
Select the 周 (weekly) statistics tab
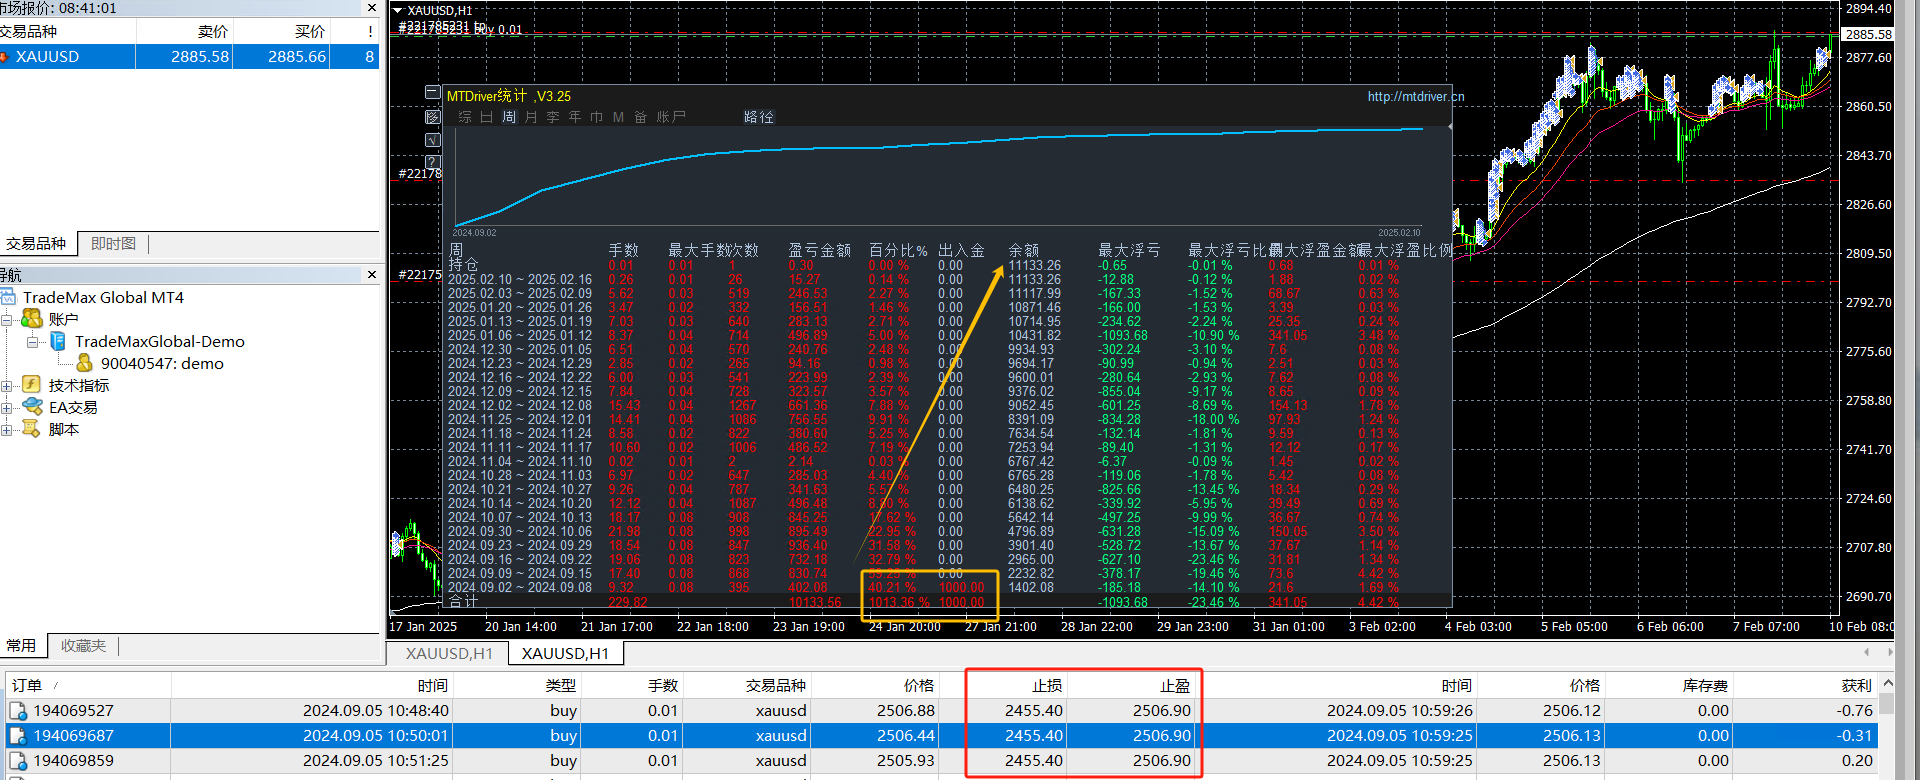[509, 117]
